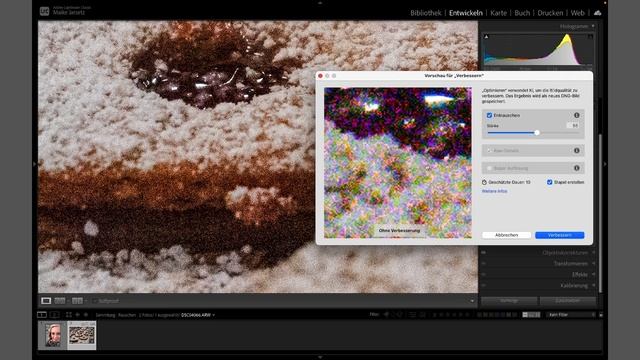Click the Stärke slider handle
Viewport: 640px width, 360px height.
(x=537, y=133)
